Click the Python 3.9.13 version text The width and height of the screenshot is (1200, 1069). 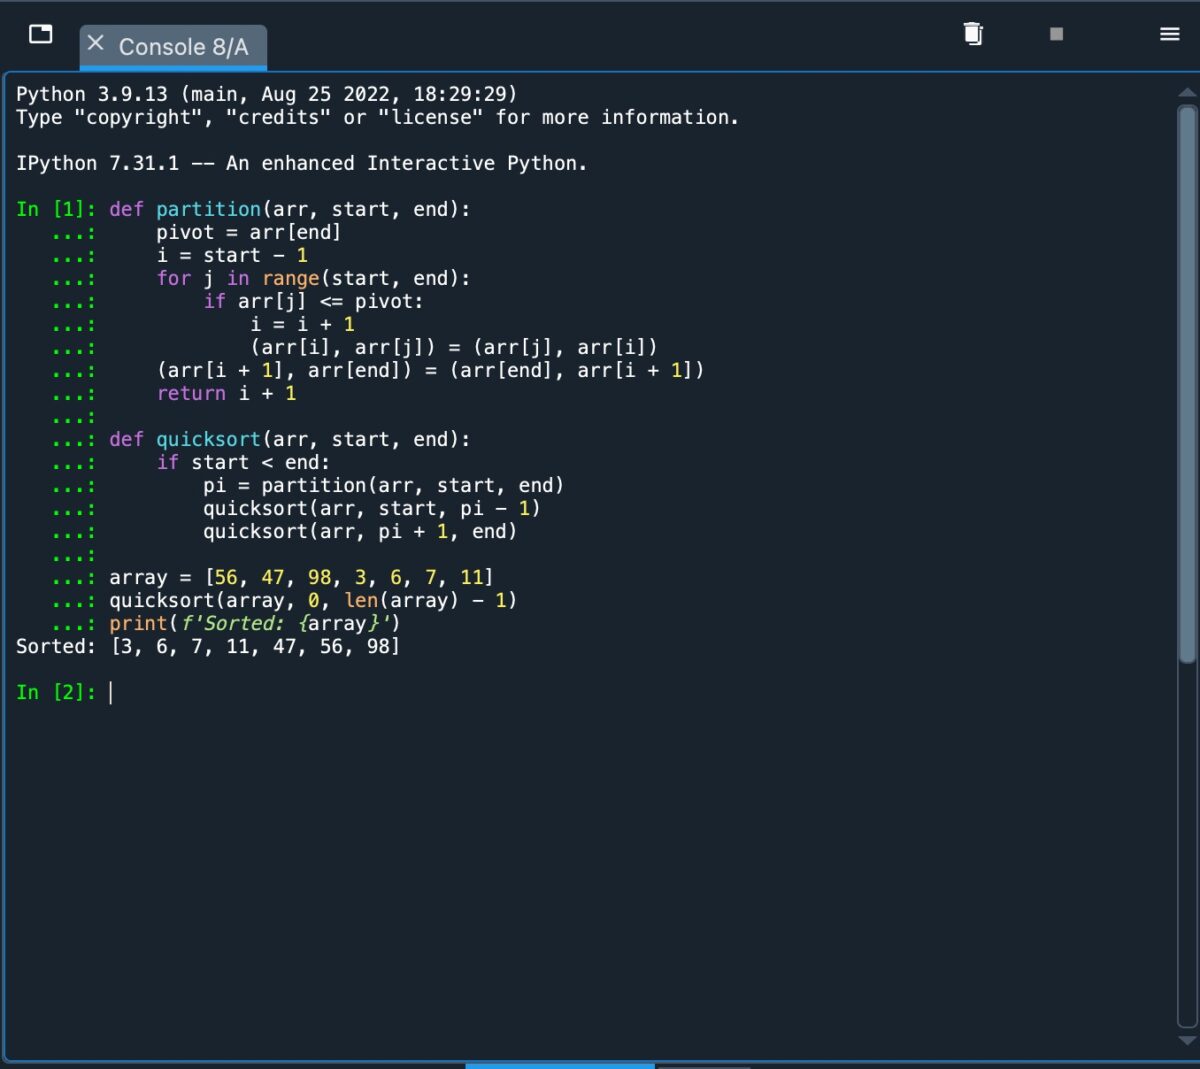tap(92, 94)
